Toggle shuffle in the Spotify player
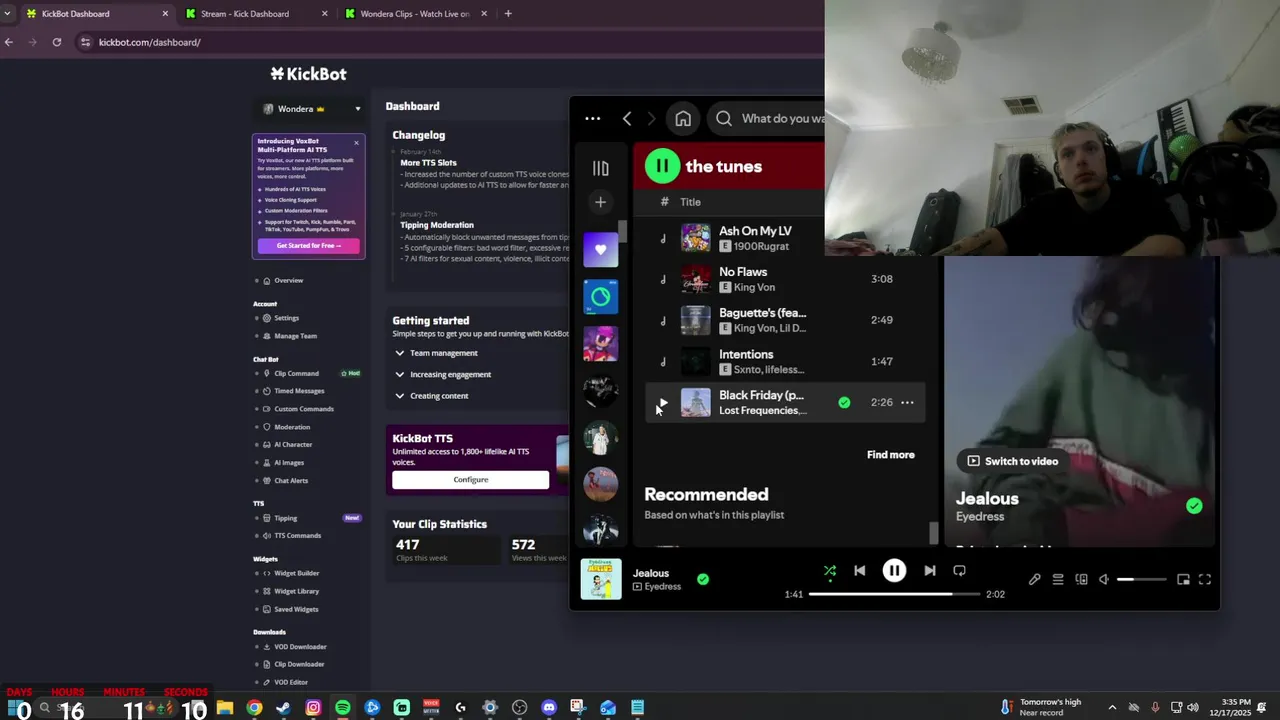Viewport: 1280px width, 720px height. pos(829,571)
